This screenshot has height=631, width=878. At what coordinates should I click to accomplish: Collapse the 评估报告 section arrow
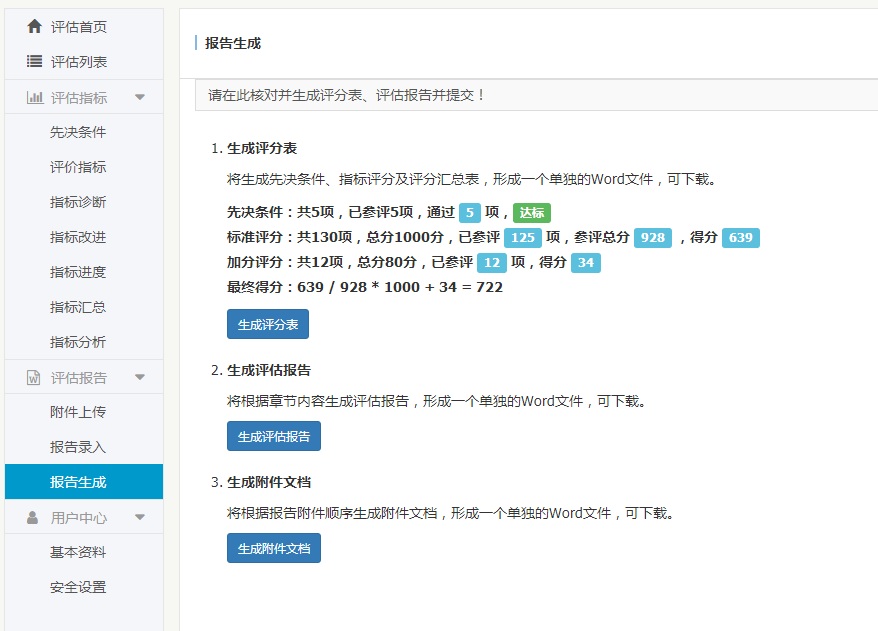[x=140, y=377]
